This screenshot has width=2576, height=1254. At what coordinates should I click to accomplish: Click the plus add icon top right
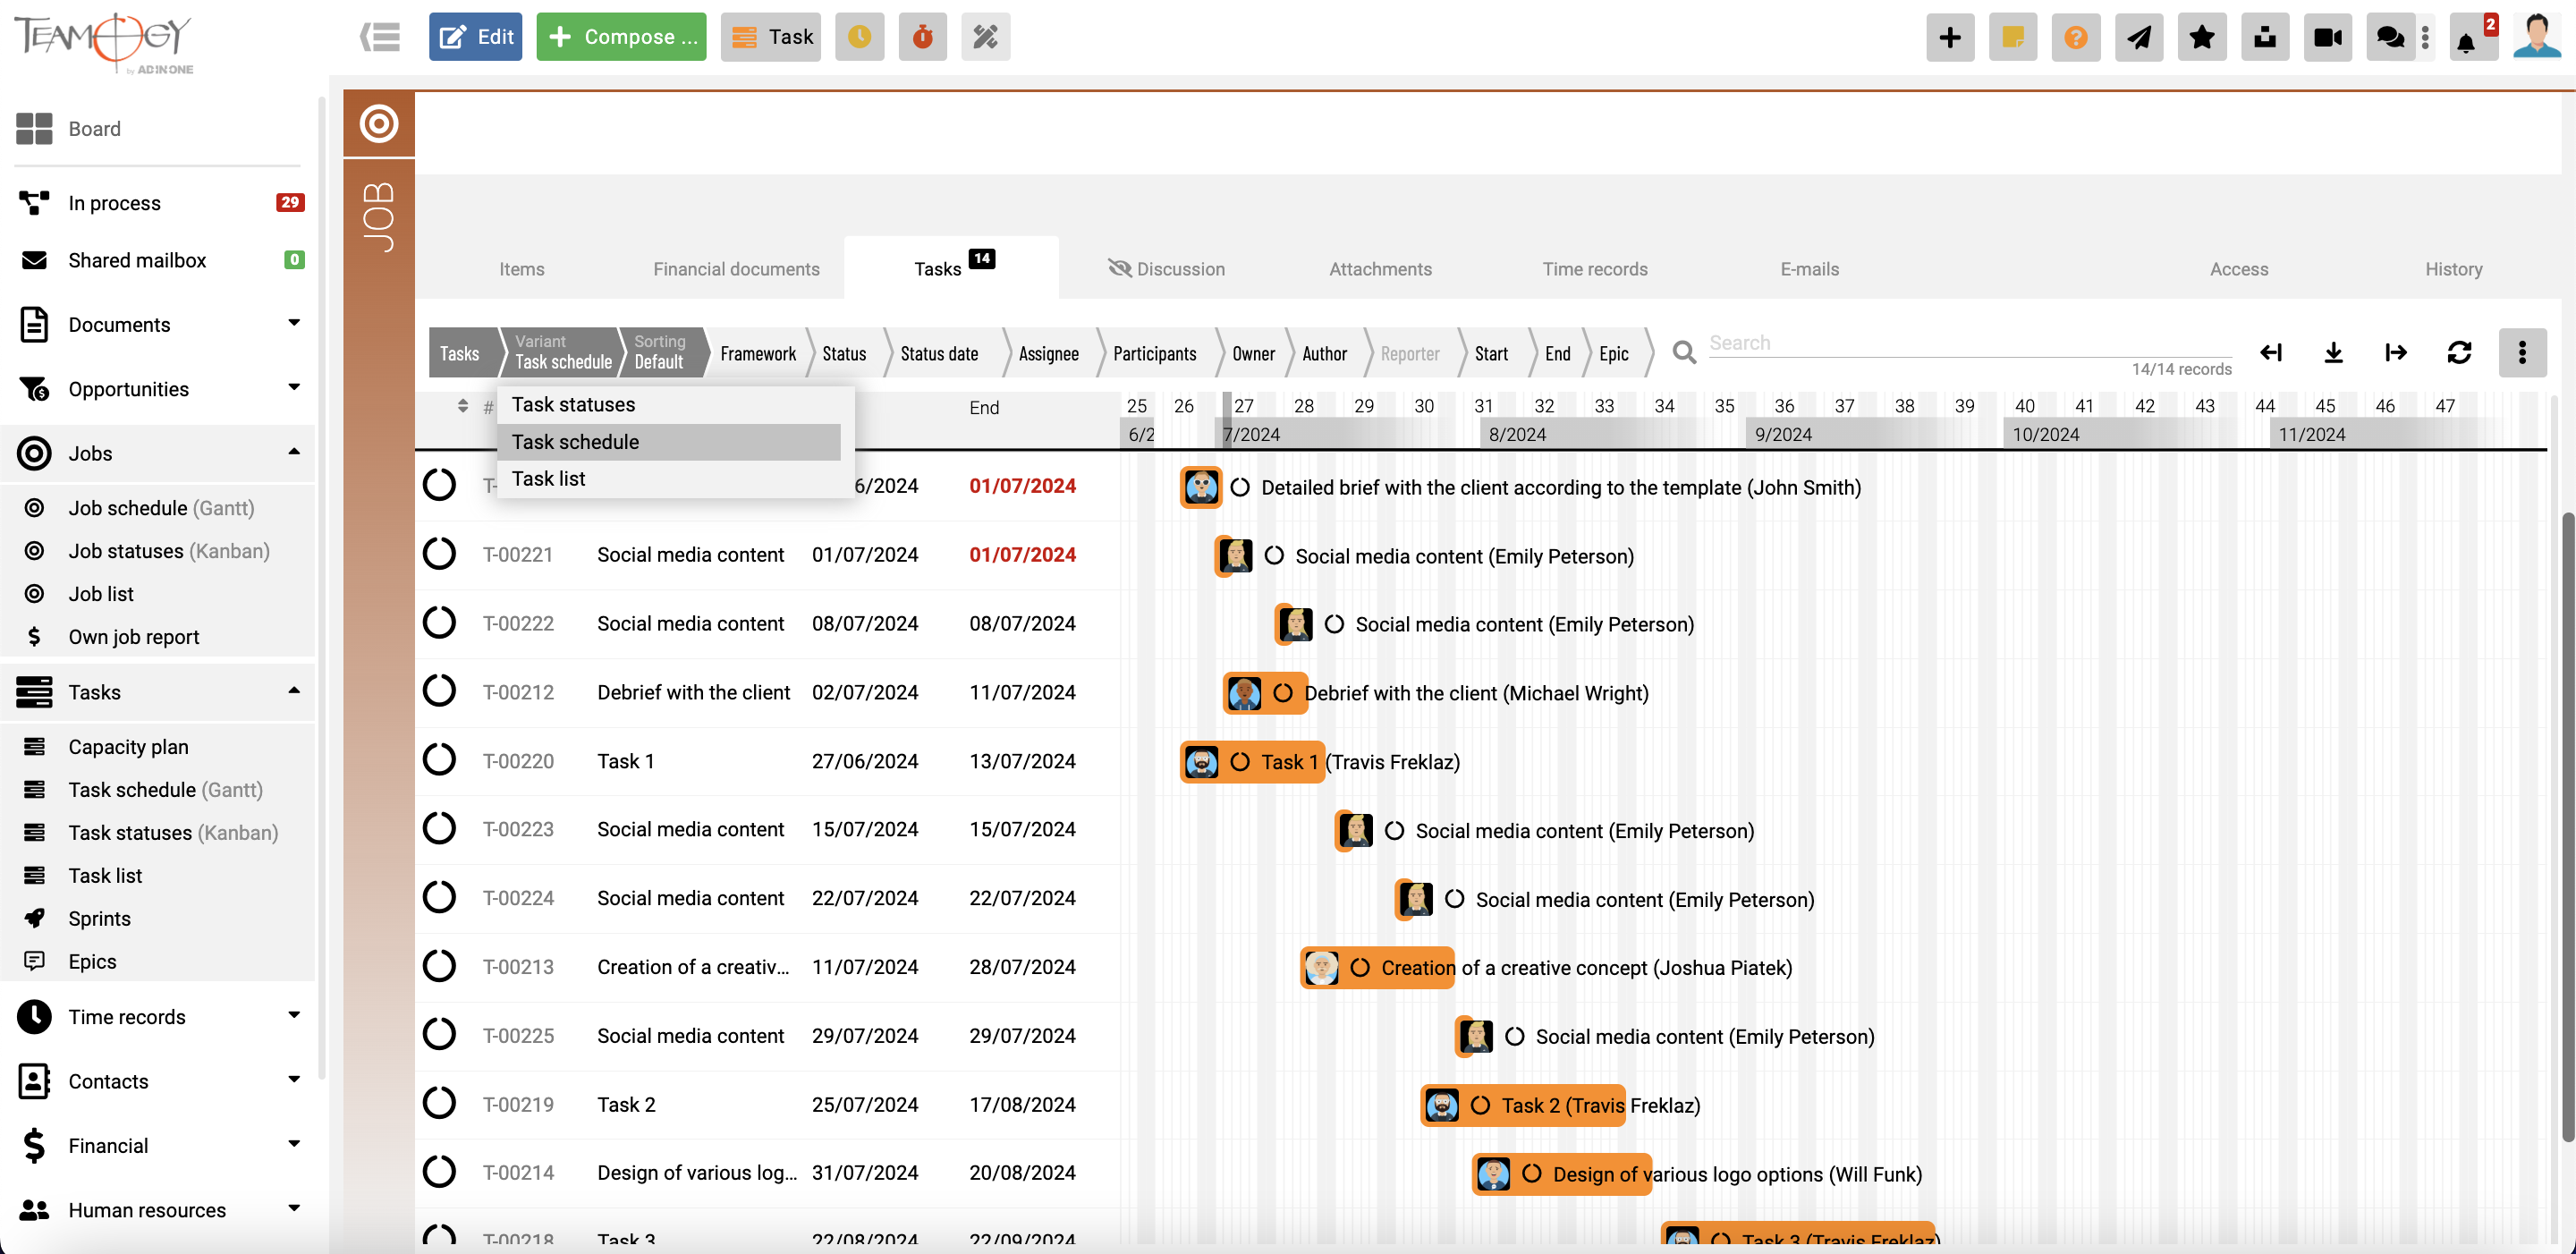click(x=1950, y=37)
